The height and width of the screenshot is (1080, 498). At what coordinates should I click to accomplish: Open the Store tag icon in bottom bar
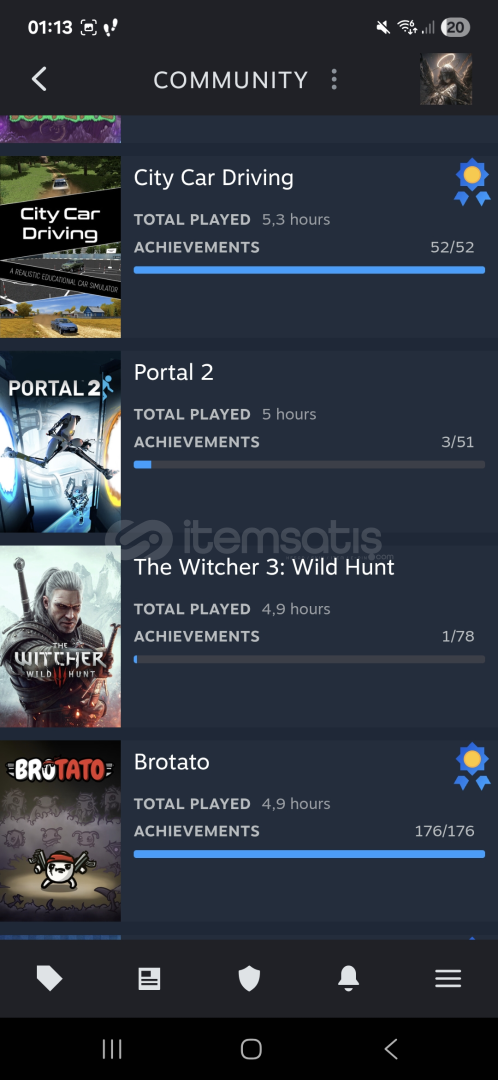(50, 978)
